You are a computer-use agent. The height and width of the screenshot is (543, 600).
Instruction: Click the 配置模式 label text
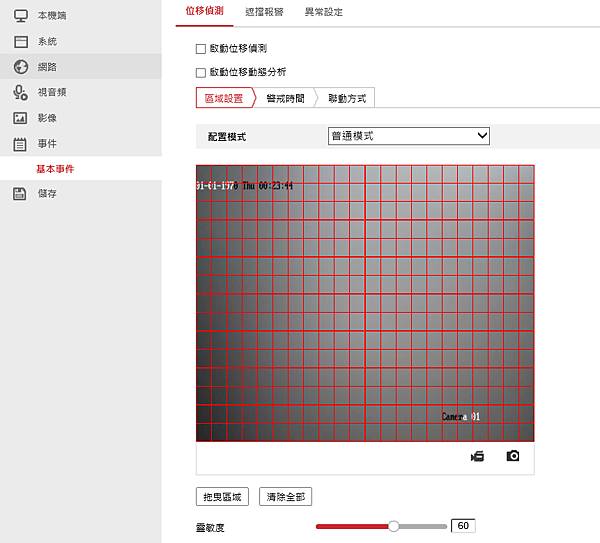(x=227, y=137)
